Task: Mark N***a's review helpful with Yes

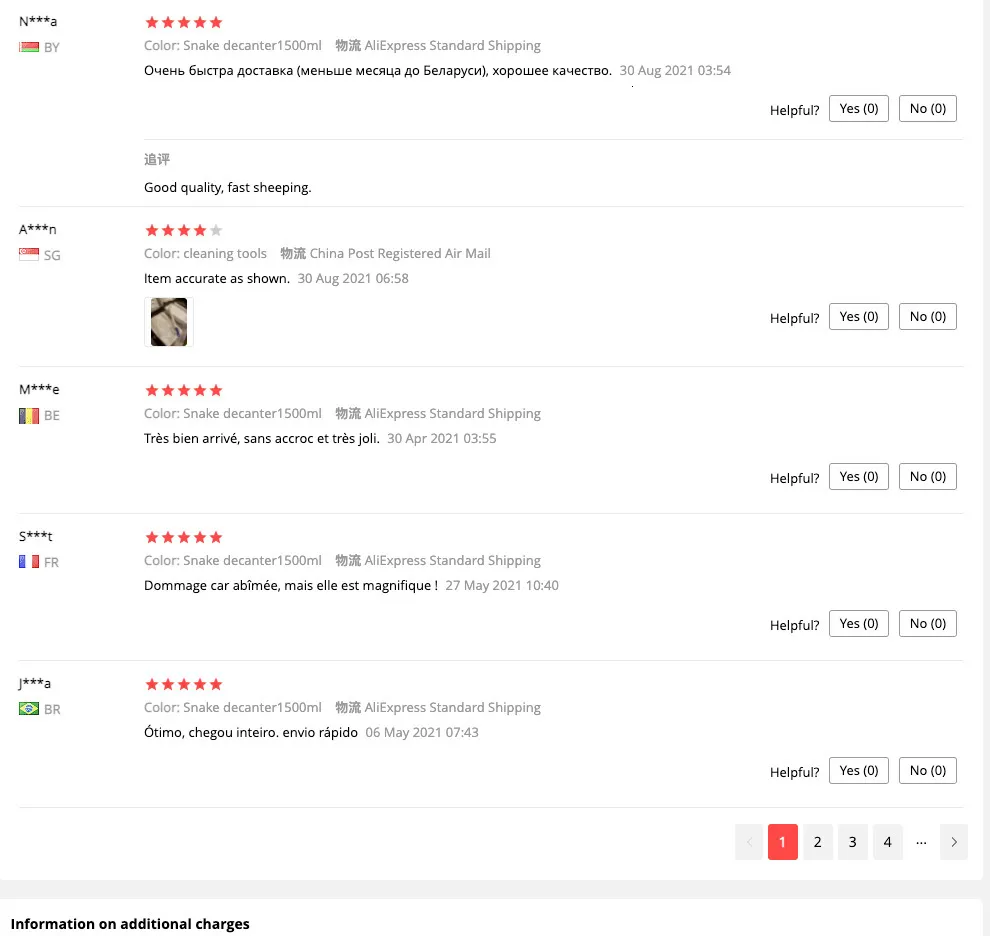Action: (859, 109)
